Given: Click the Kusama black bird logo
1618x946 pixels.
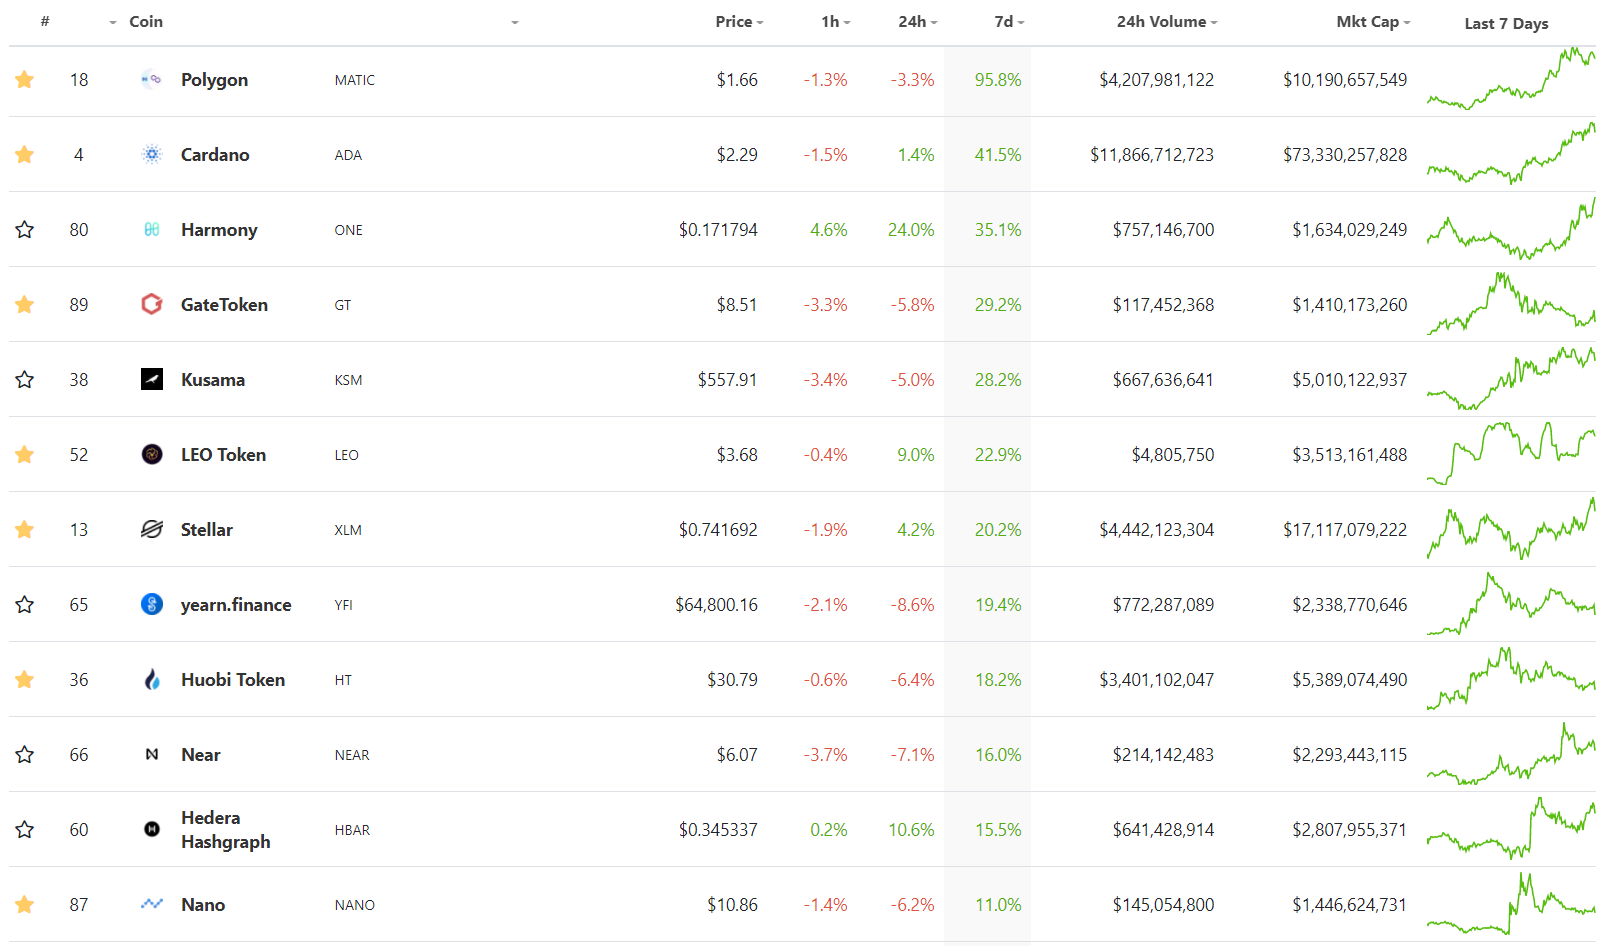Looking at the screenshot, I should click(152, 379).
